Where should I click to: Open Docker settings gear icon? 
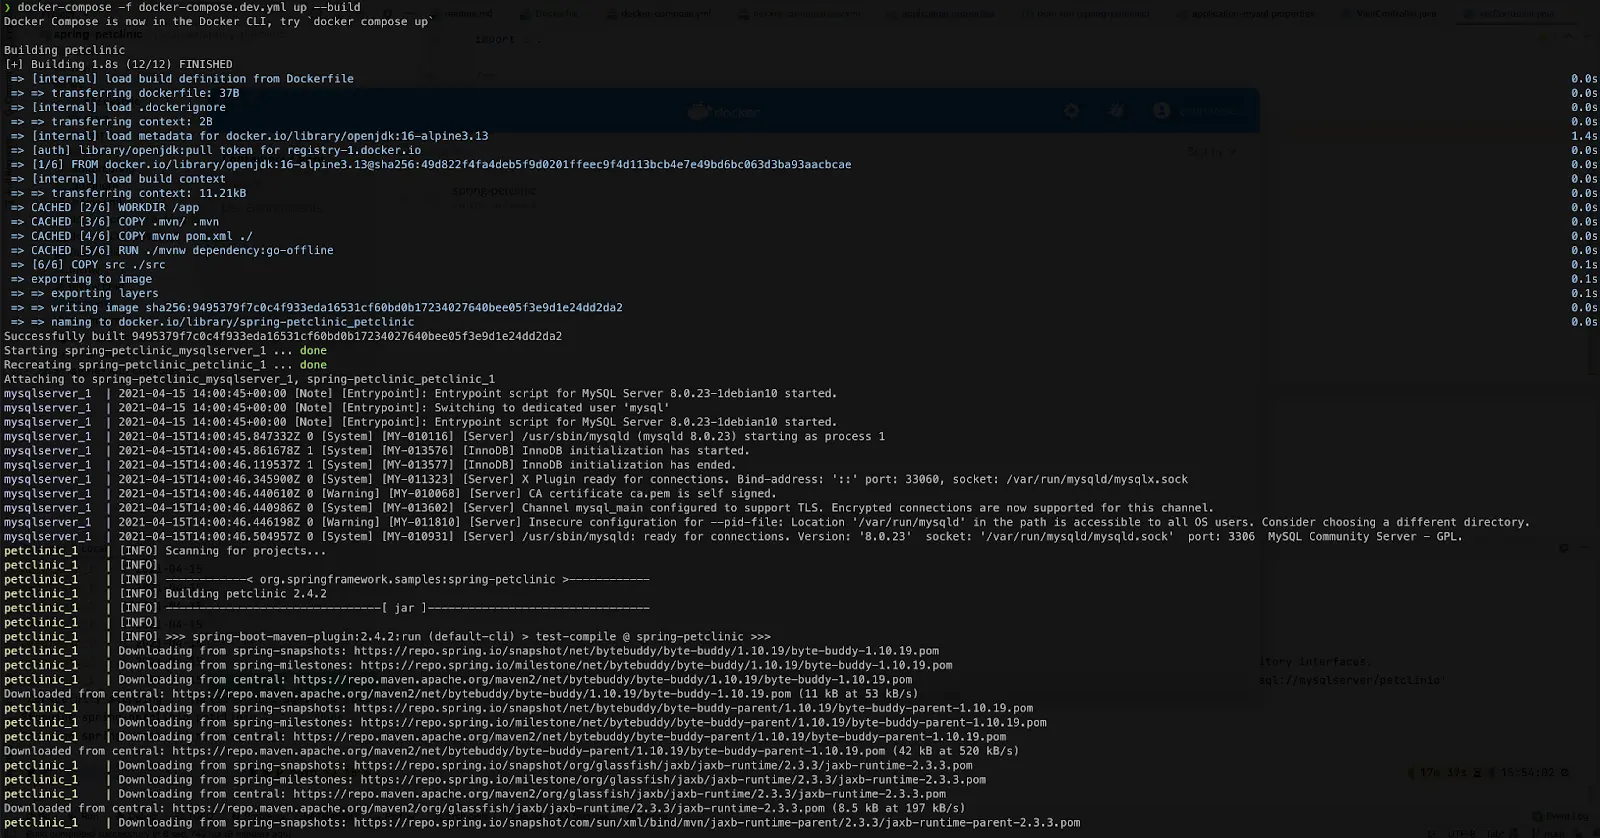[x=1071, y=111]
